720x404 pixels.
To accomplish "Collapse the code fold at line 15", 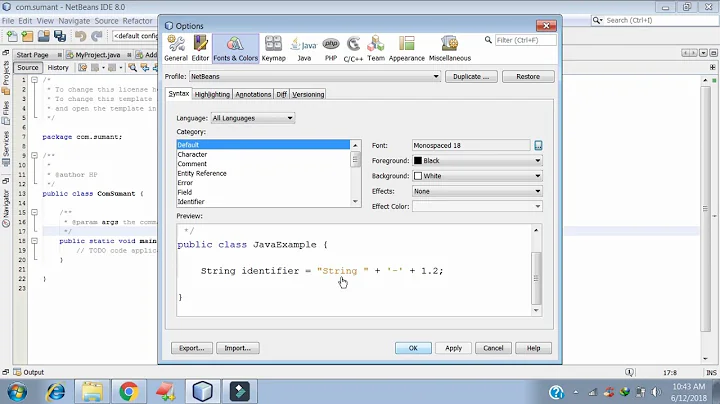I will [x=34, y=213].
